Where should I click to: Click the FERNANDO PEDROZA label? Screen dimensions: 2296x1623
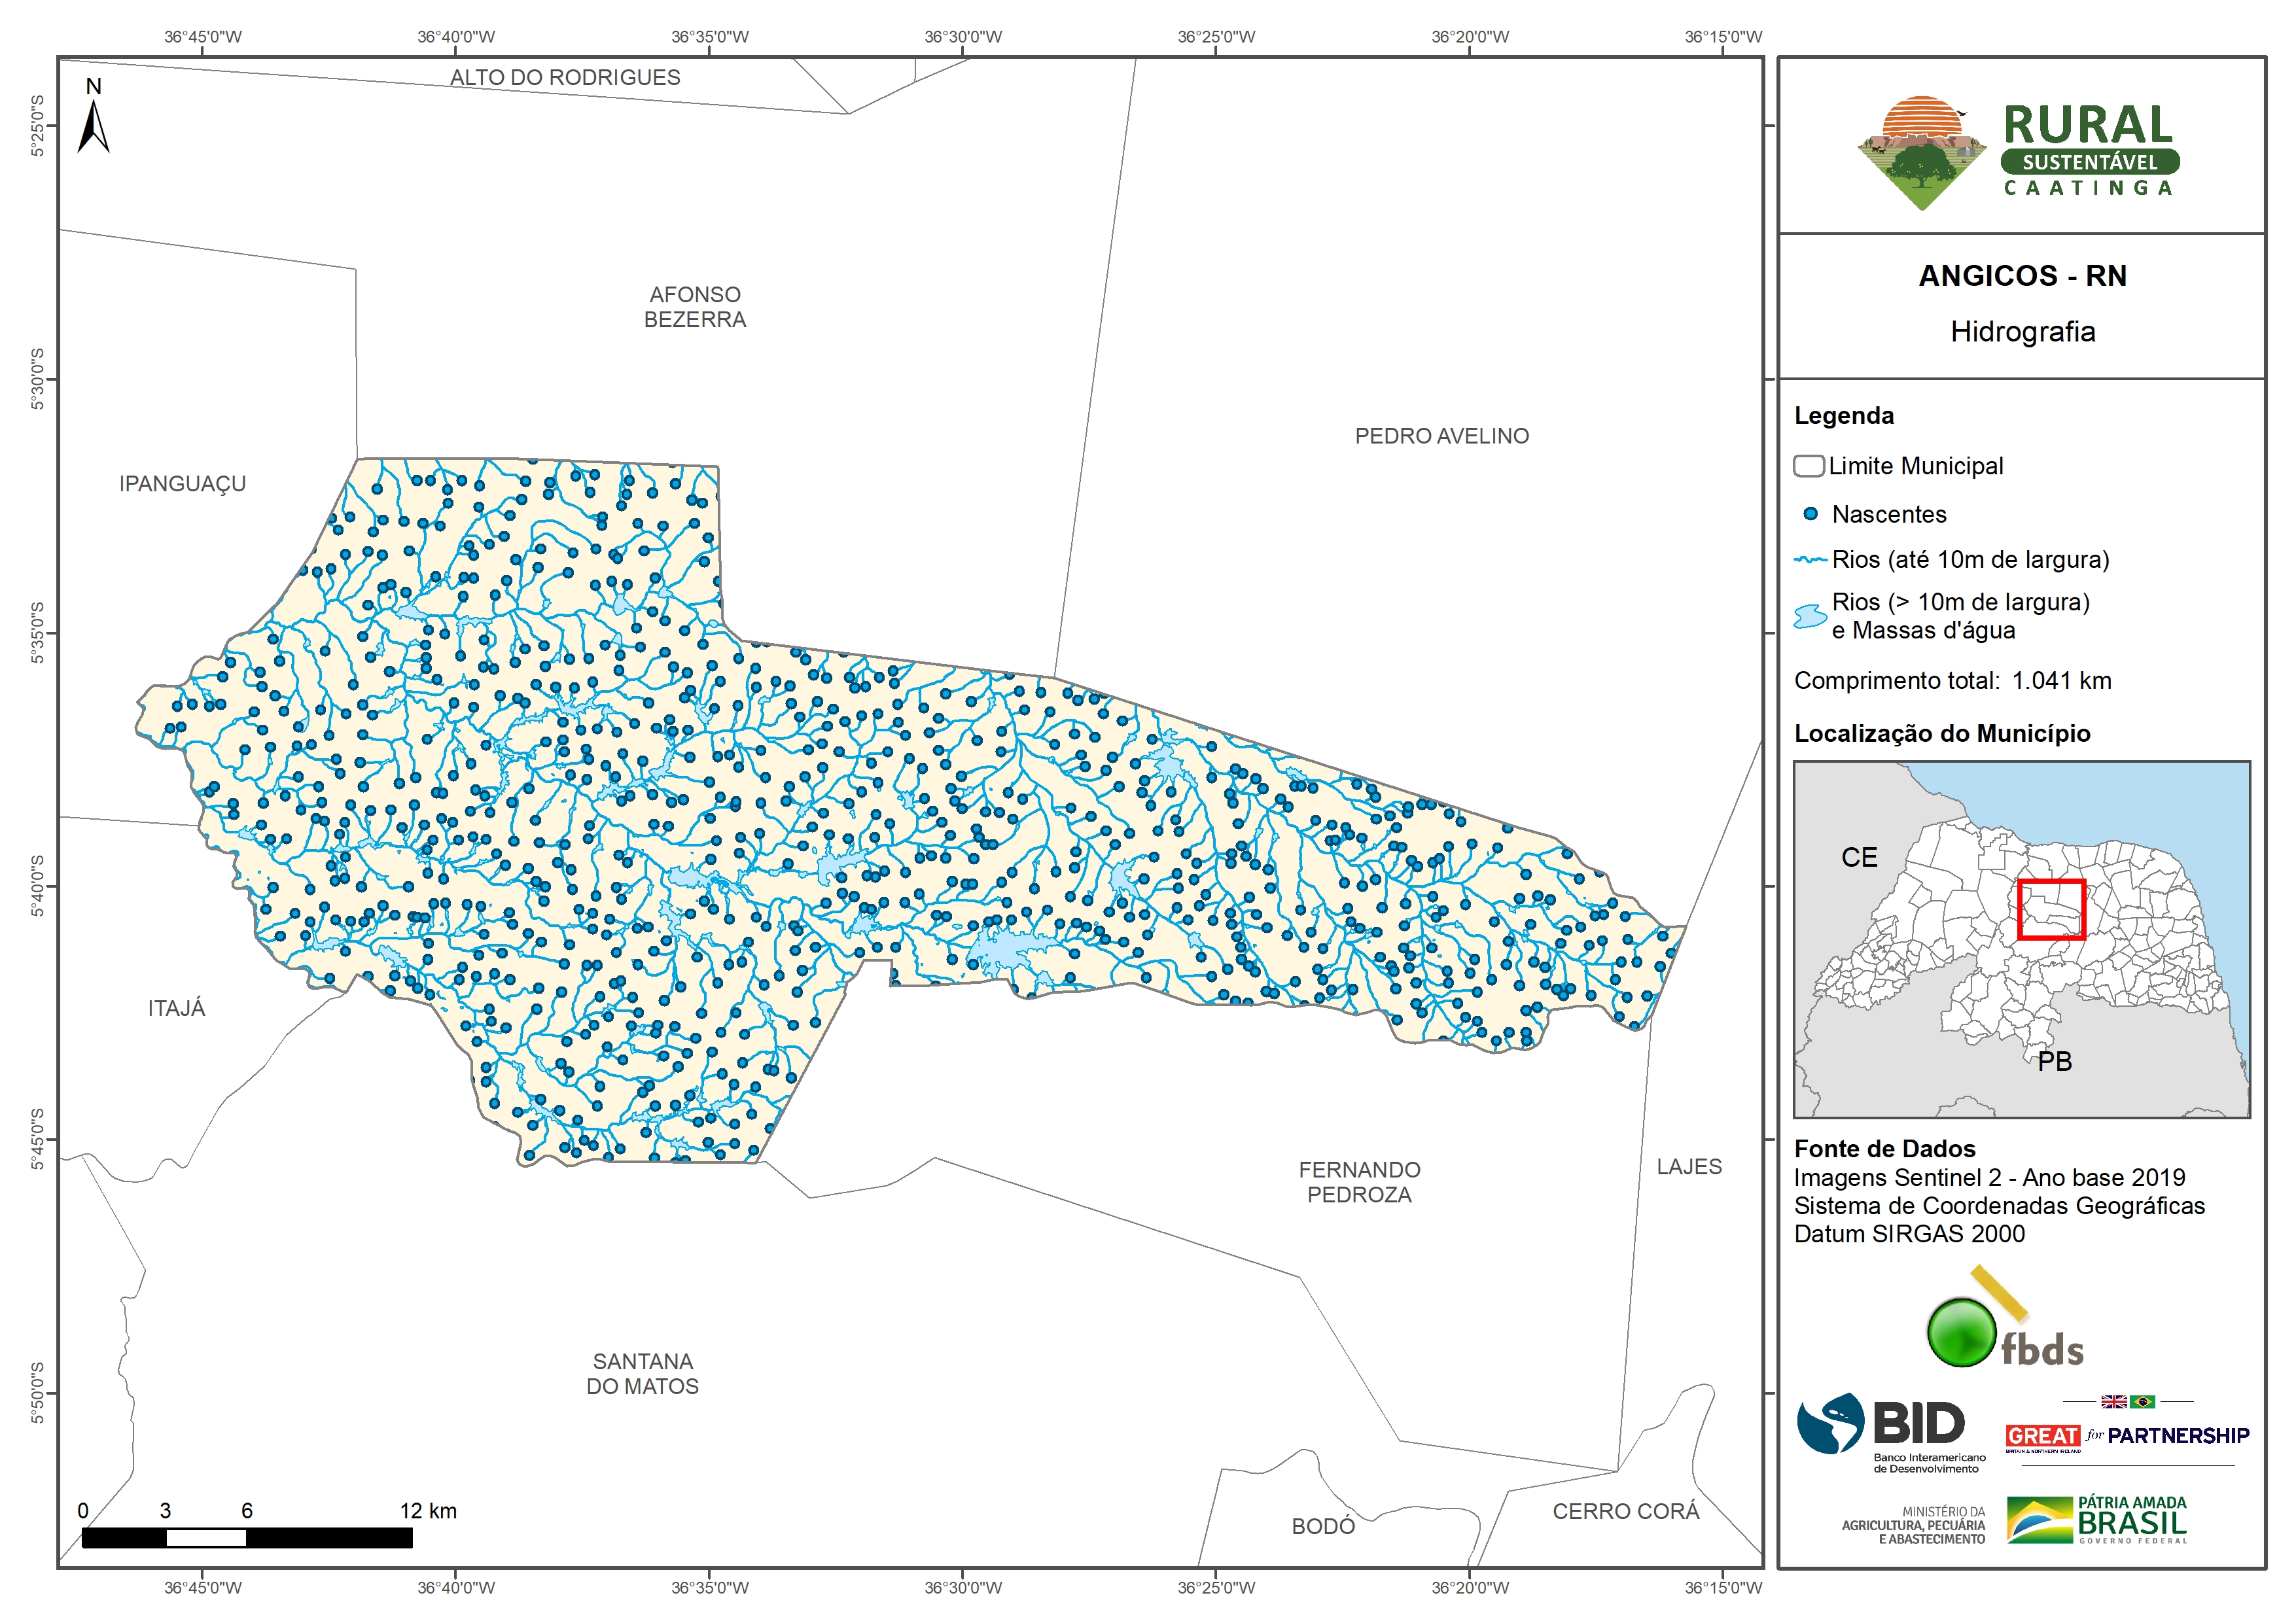click(x=1359, y=1182)
